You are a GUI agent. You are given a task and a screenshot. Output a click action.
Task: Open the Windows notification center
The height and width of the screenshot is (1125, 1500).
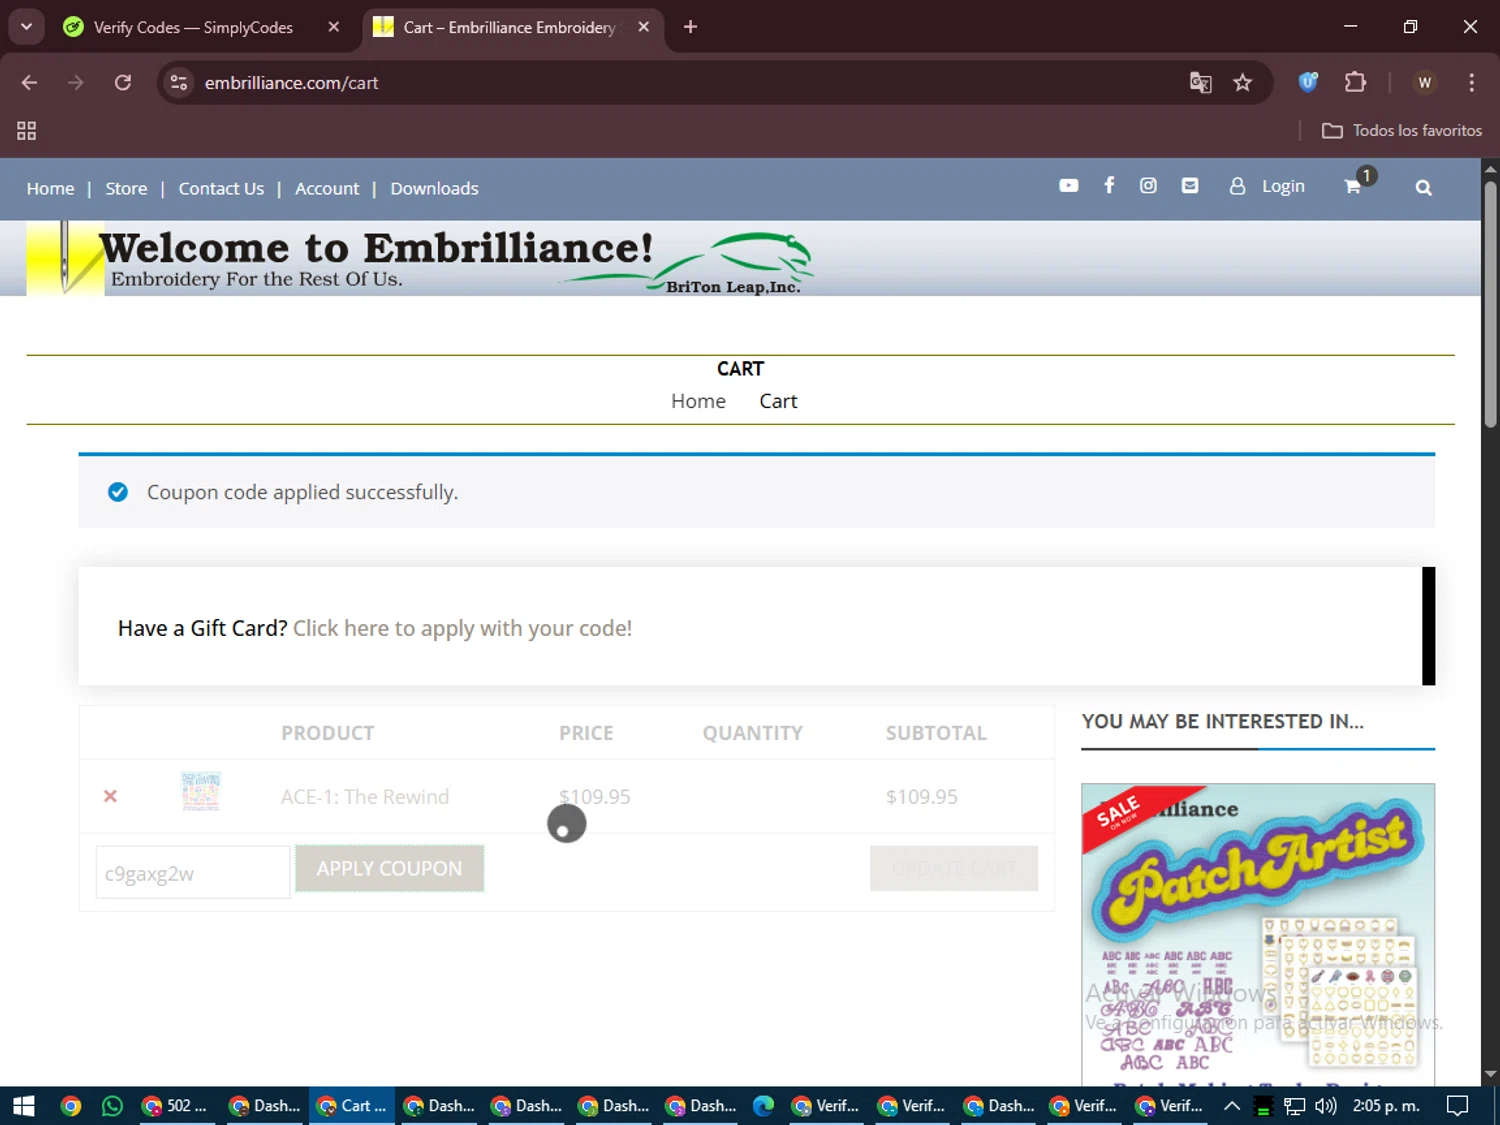click(x=1457, y=1105)
